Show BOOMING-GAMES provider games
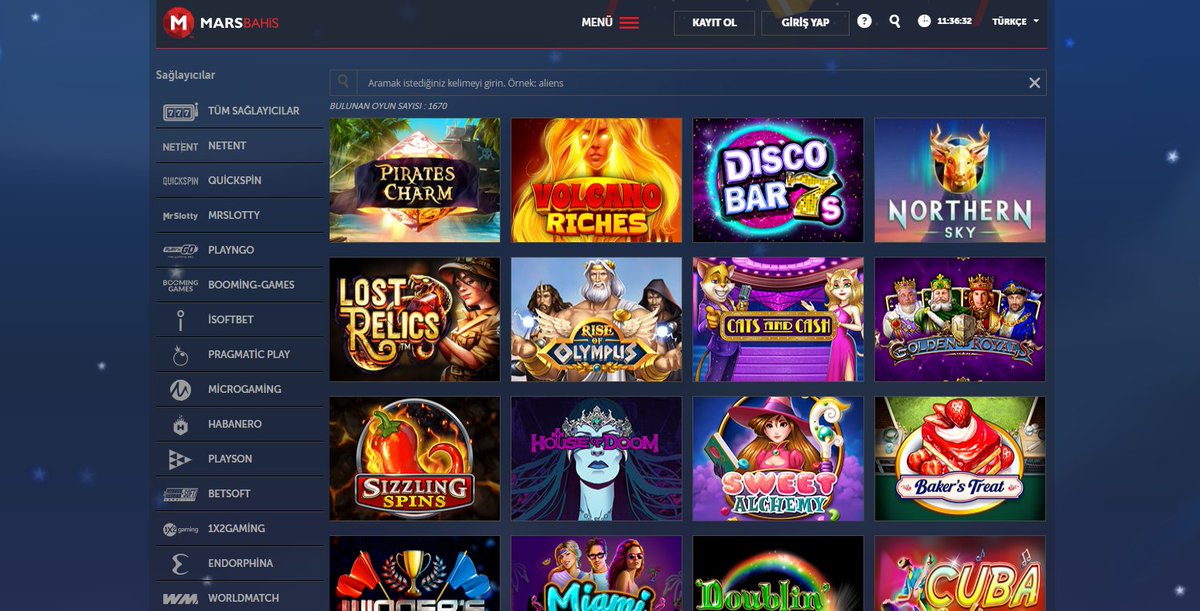1200x611 pixels. tap(251, 285)
